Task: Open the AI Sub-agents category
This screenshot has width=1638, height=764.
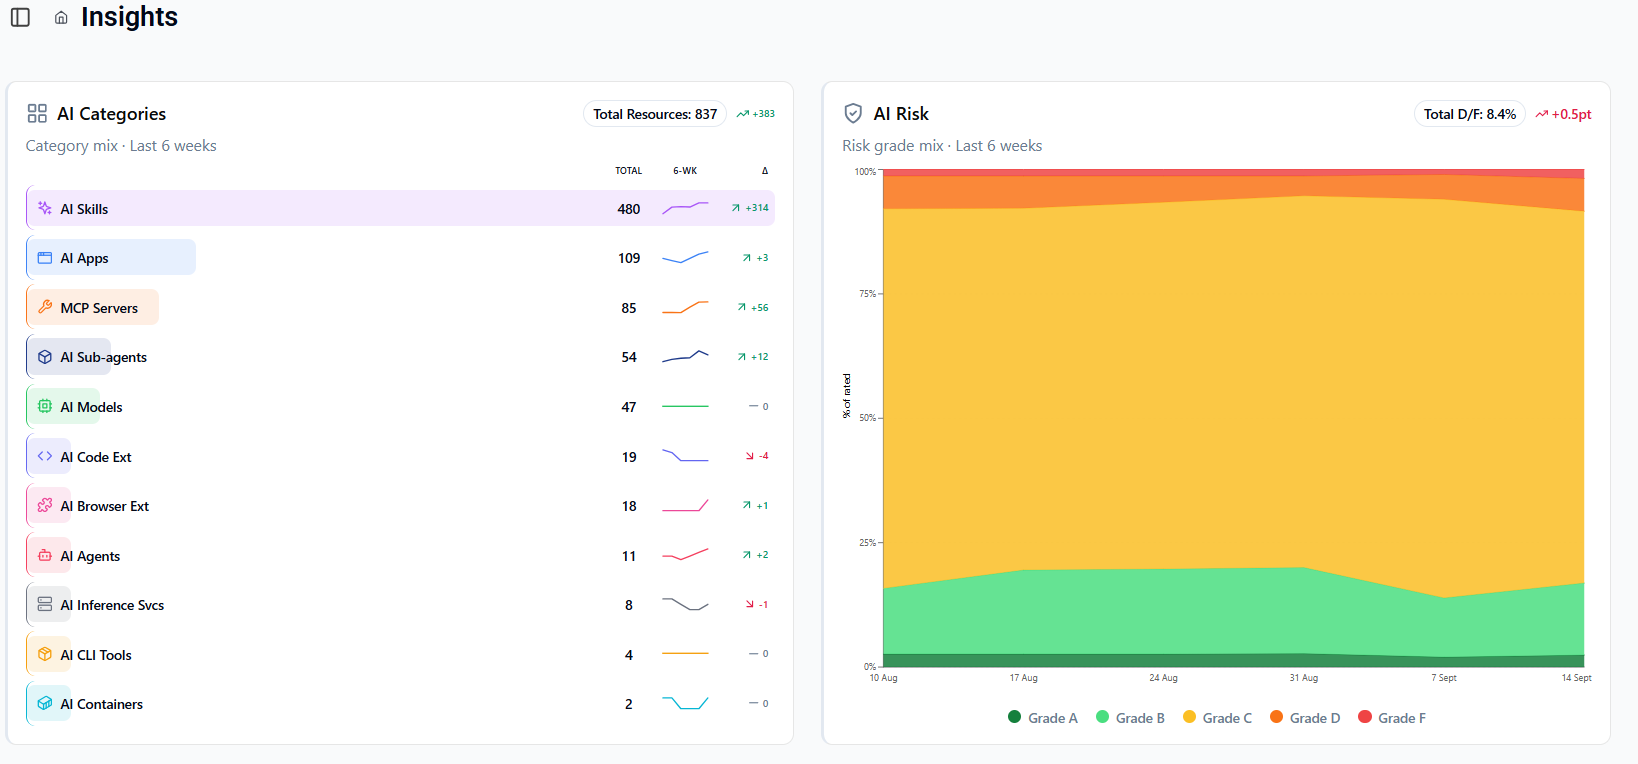Action: point(400,357)
